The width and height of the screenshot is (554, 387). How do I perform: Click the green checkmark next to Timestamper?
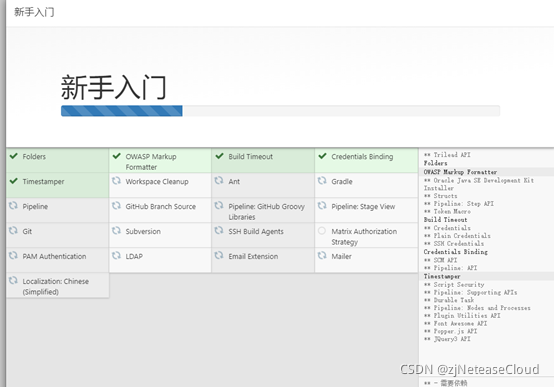[x=13, y=181]
